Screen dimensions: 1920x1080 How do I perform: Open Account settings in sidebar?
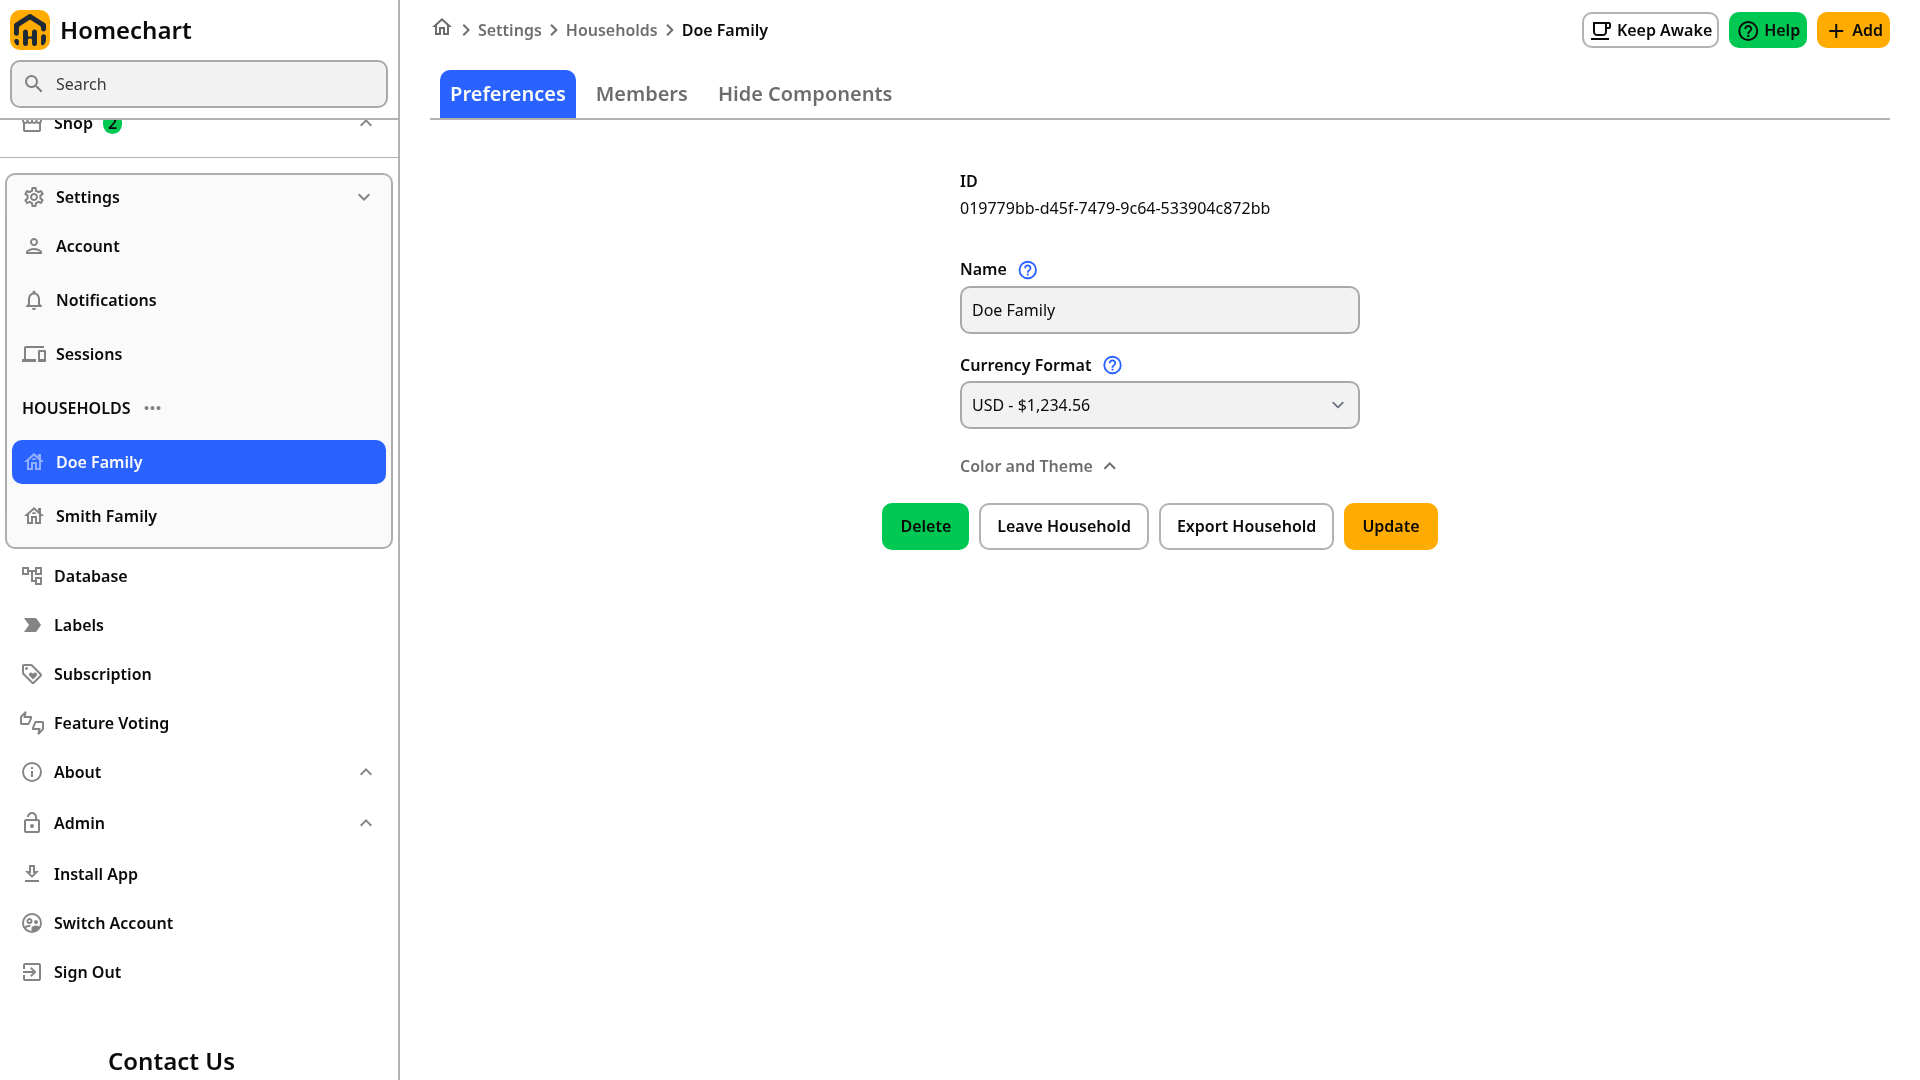pos(199,246)
